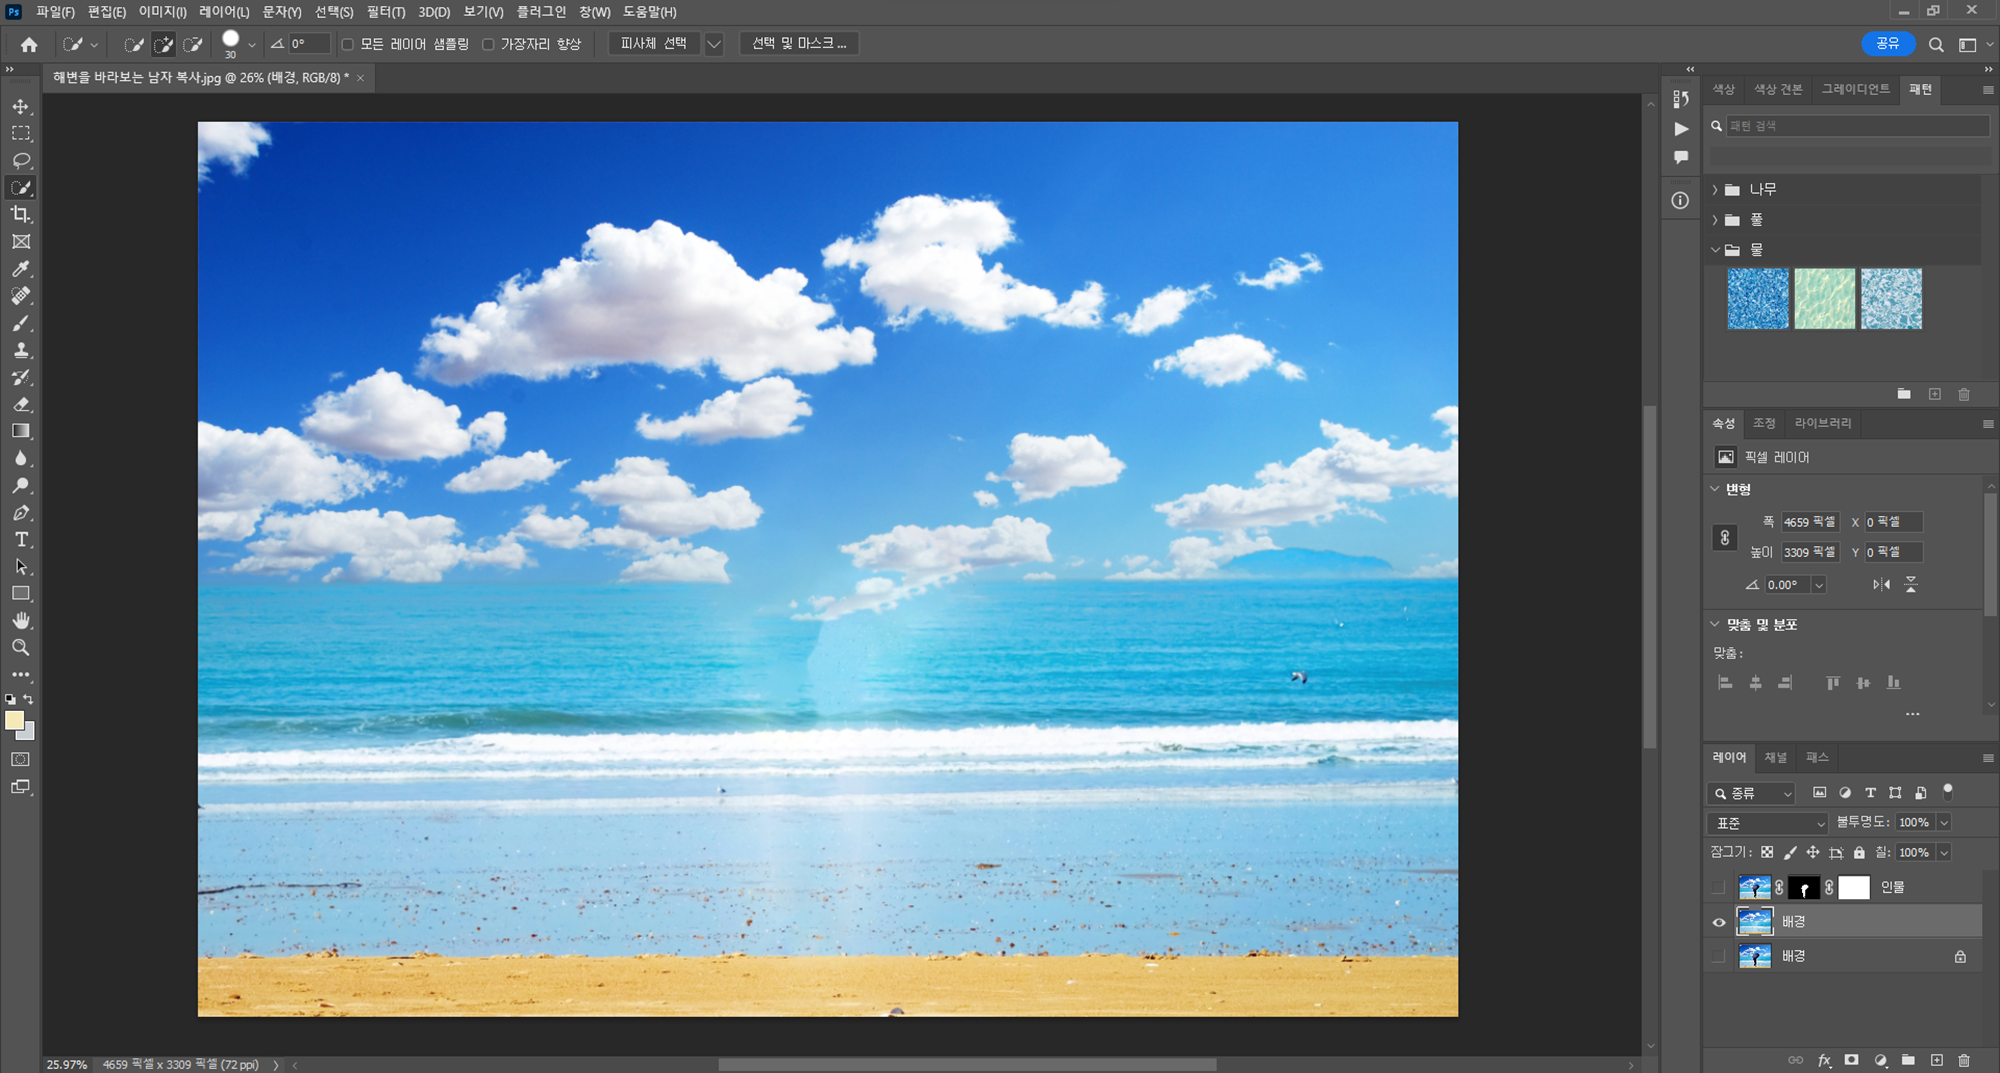Flip horizontally in the 변형 section
Viewport: 2000px width, 1073px height.
click(x=1881, y=584)
